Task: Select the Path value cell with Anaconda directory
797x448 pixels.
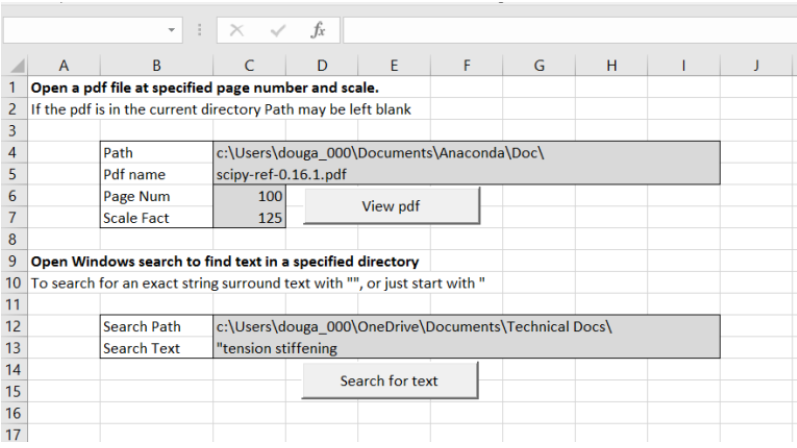Action: tap(466, 153)
